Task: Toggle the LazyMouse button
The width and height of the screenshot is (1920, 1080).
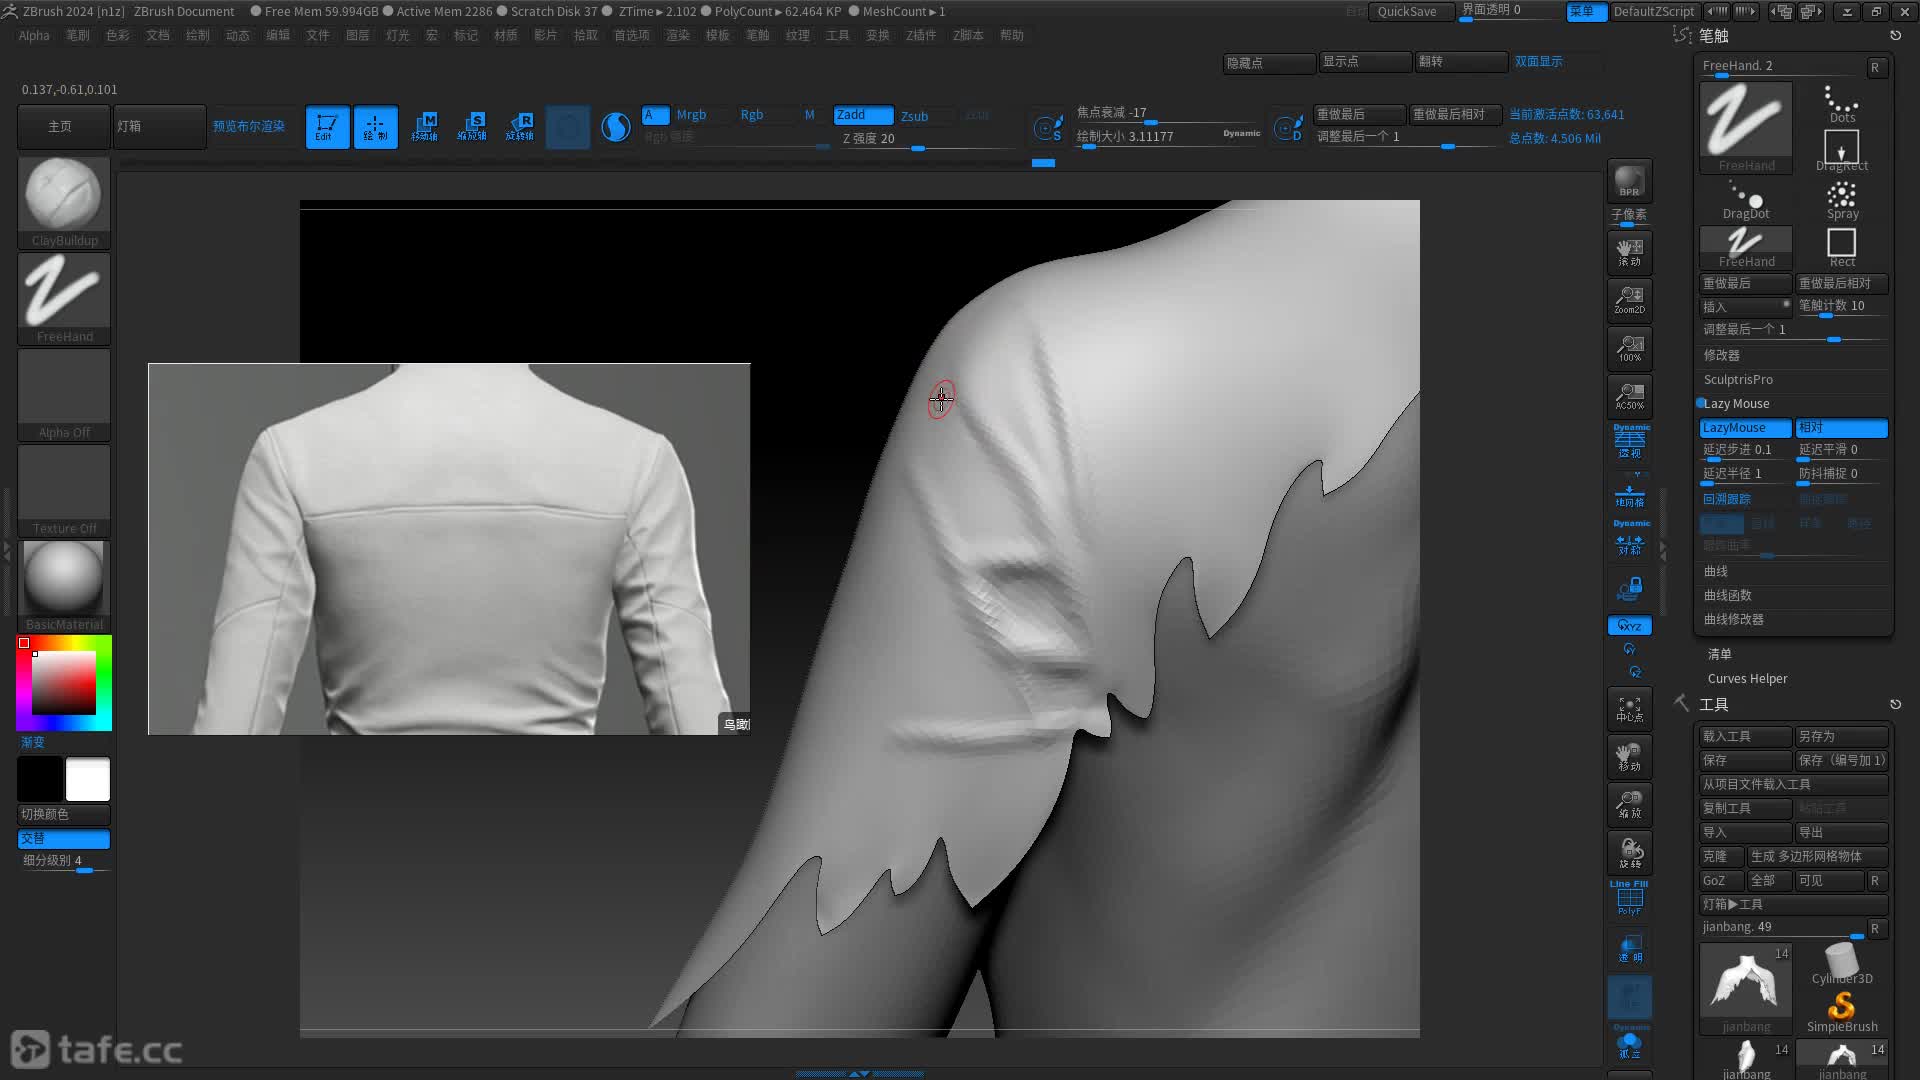Action: click(x=1745, y=428)
